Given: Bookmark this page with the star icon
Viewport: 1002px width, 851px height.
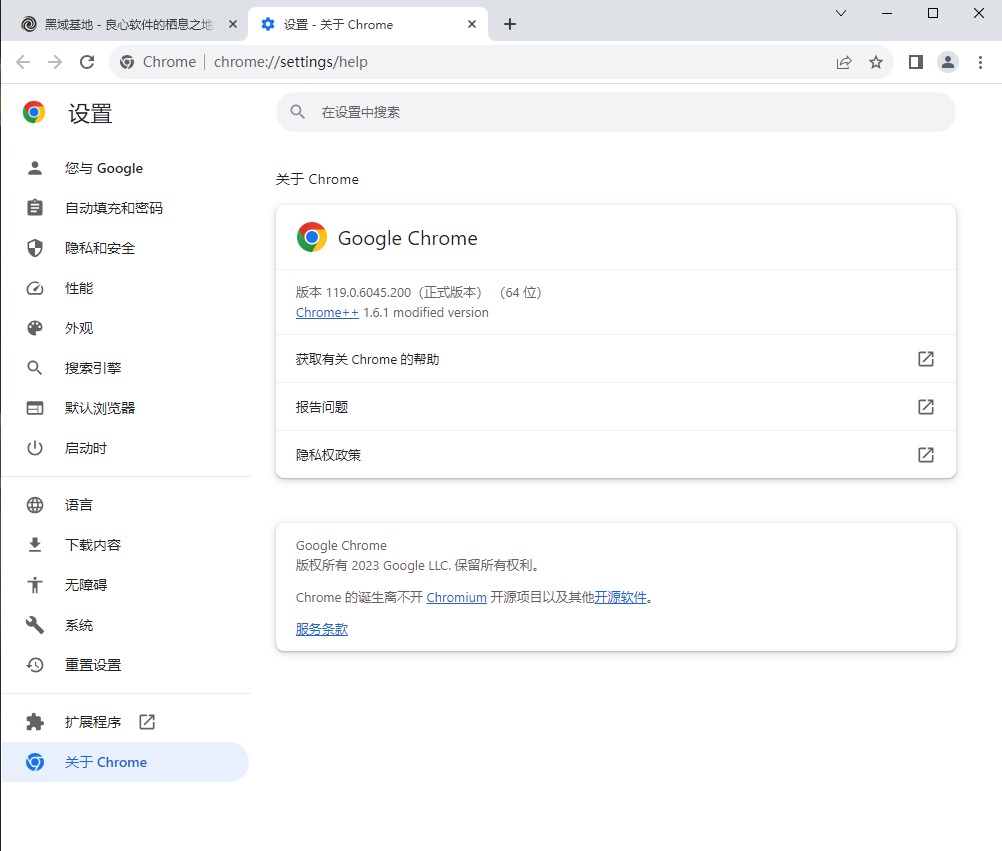Looking at the screenshot, I should [x=876, y=62].
